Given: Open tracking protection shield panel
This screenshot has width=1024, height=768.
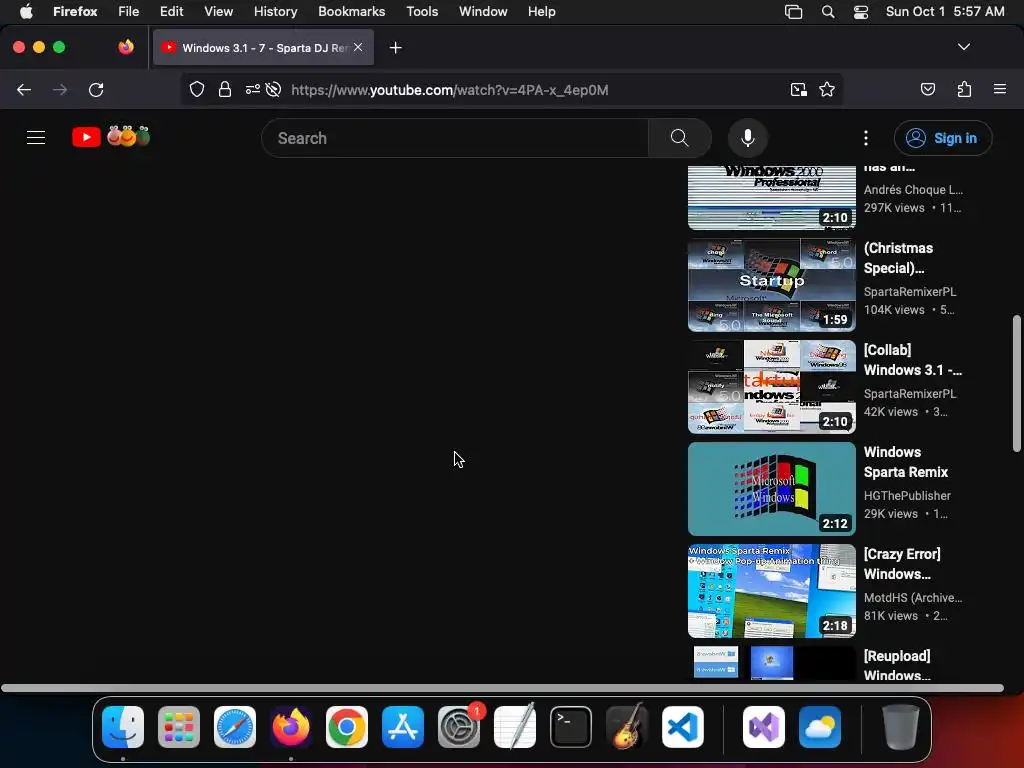Looking at the screenshot, I should pos(197,89).
